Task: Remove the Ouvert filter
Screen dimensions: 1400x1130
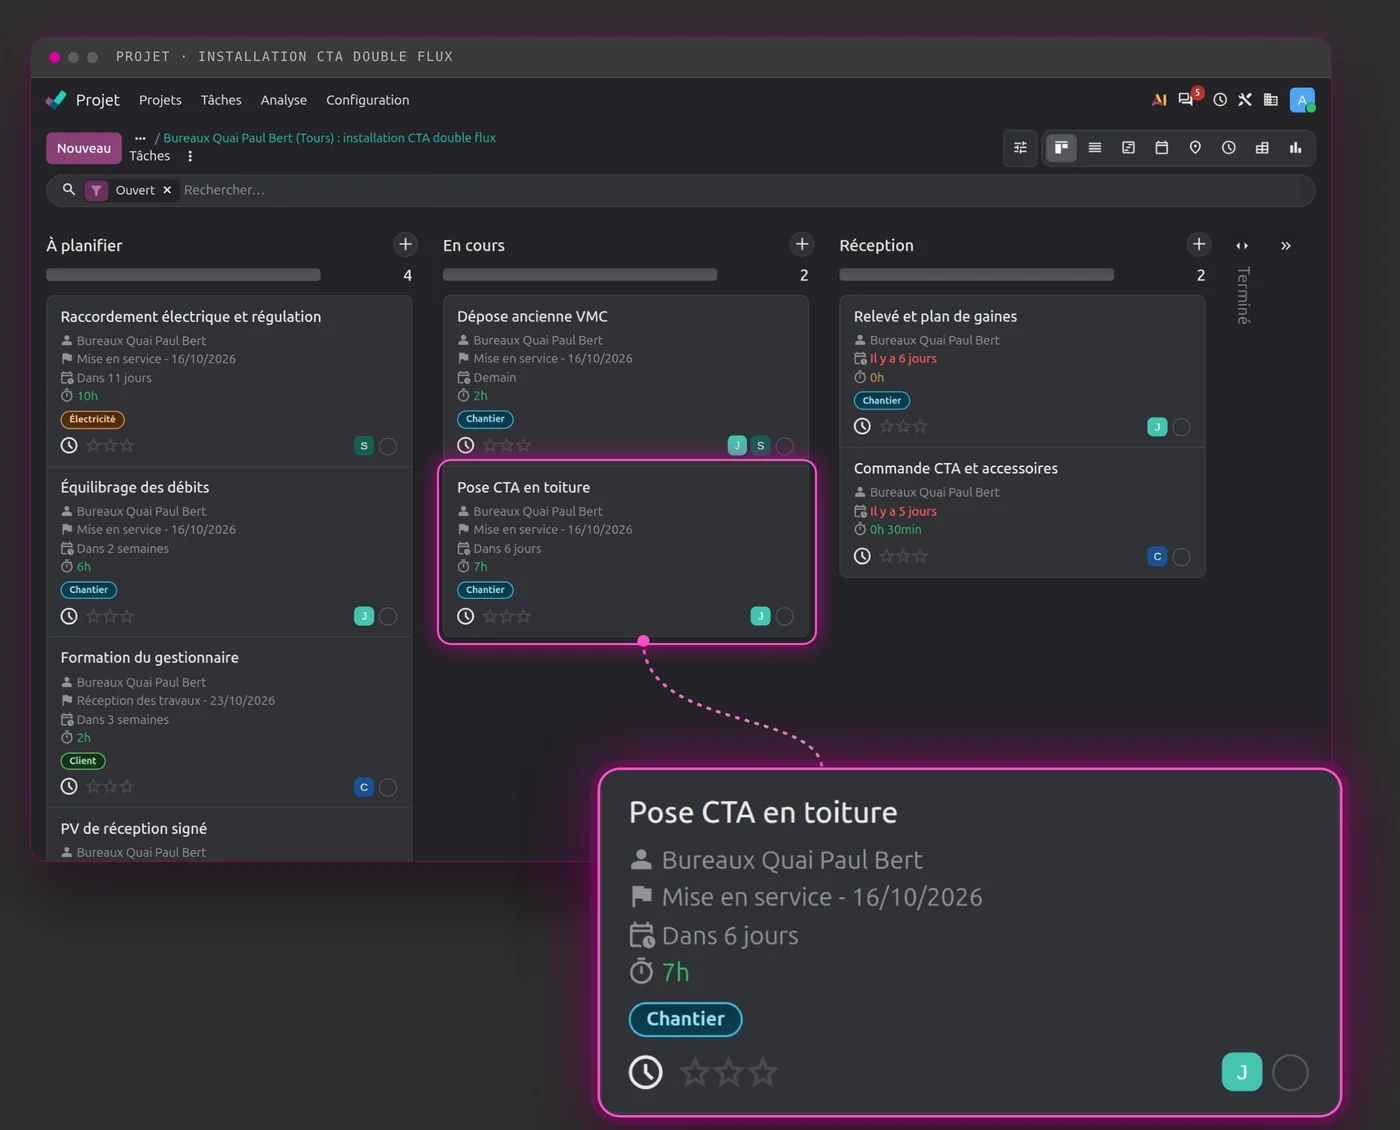Action: point(167,190)
